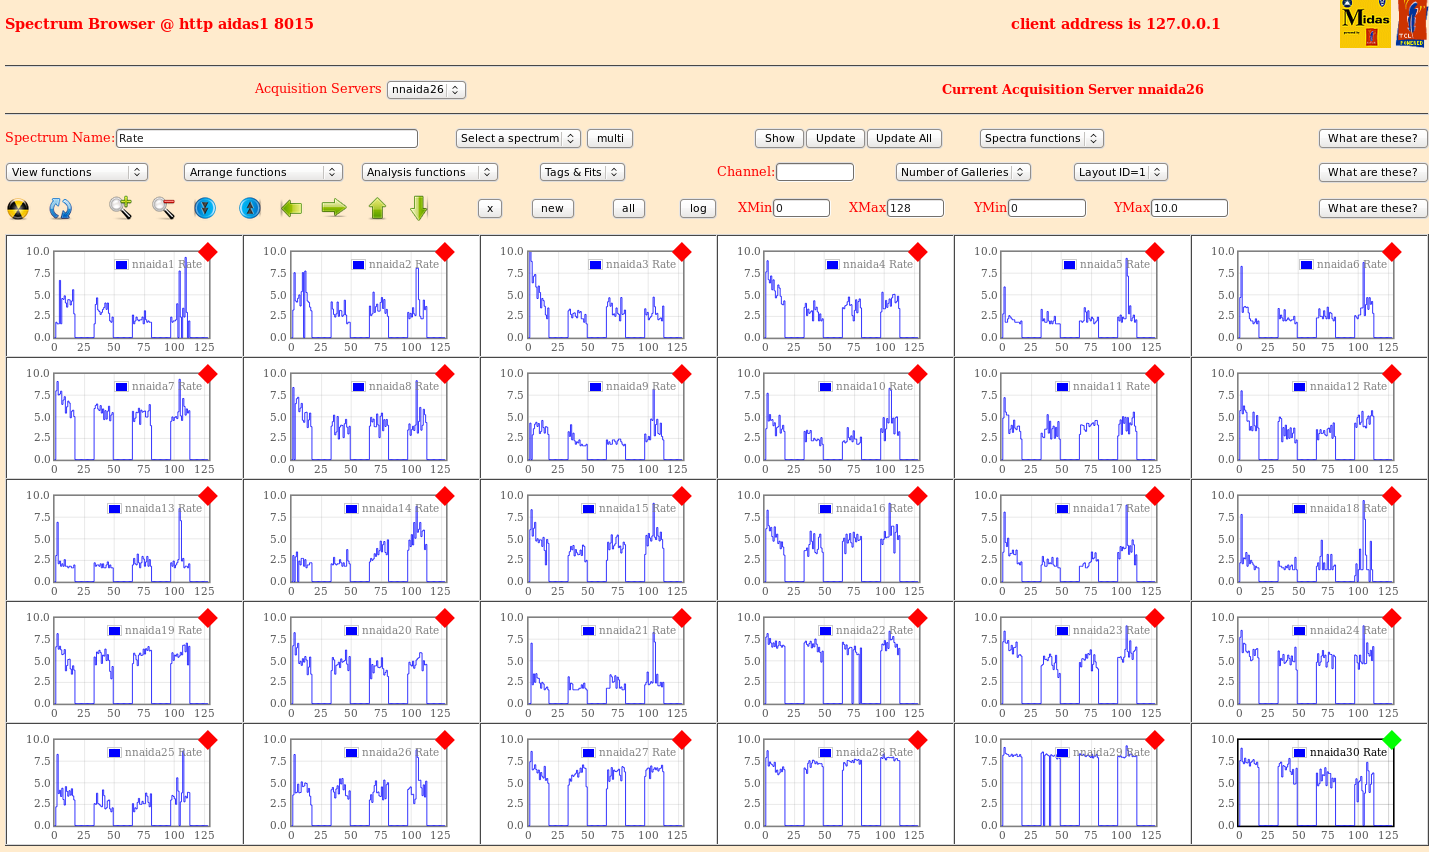
Task: Click the red diamond on nnaida25 Rate
Action: tap(208, 740)
